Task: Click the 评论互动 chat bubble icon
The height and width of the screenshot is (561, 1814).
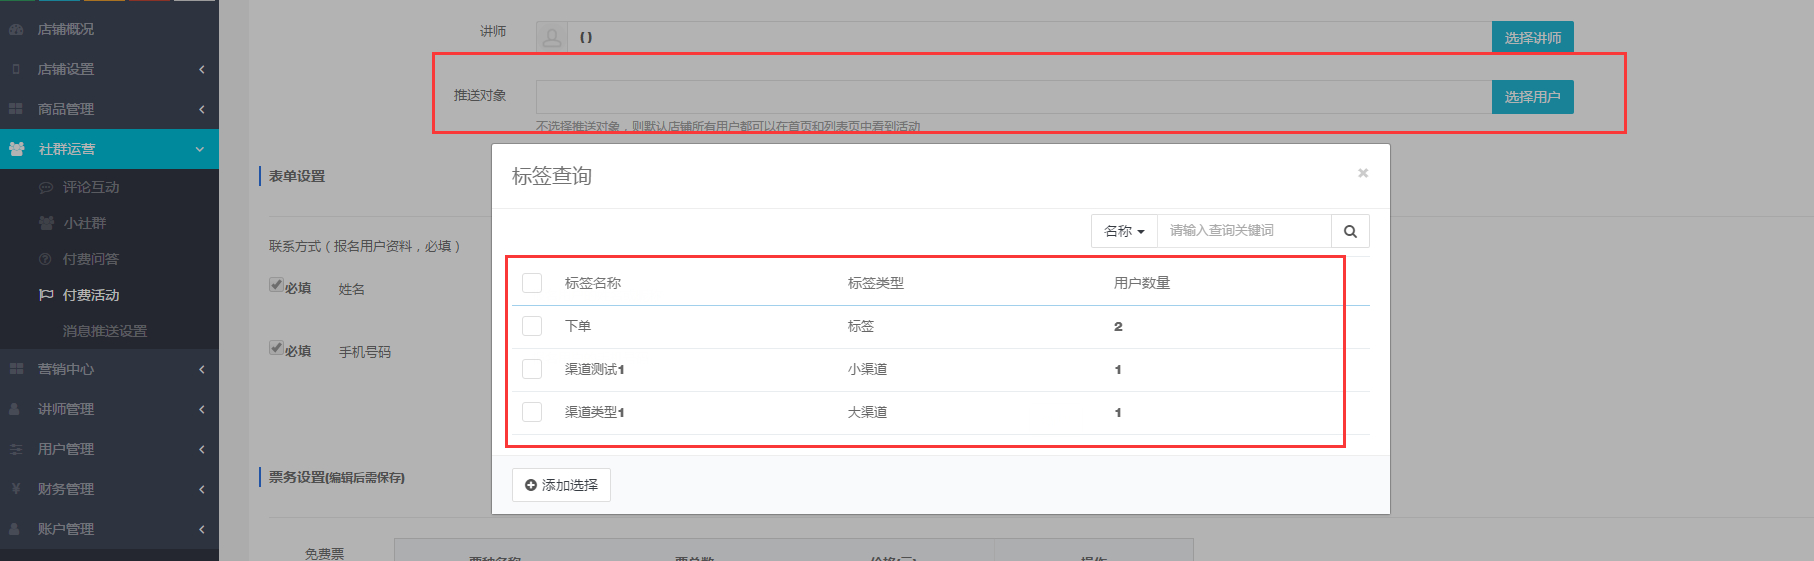Action: [46, 188]
